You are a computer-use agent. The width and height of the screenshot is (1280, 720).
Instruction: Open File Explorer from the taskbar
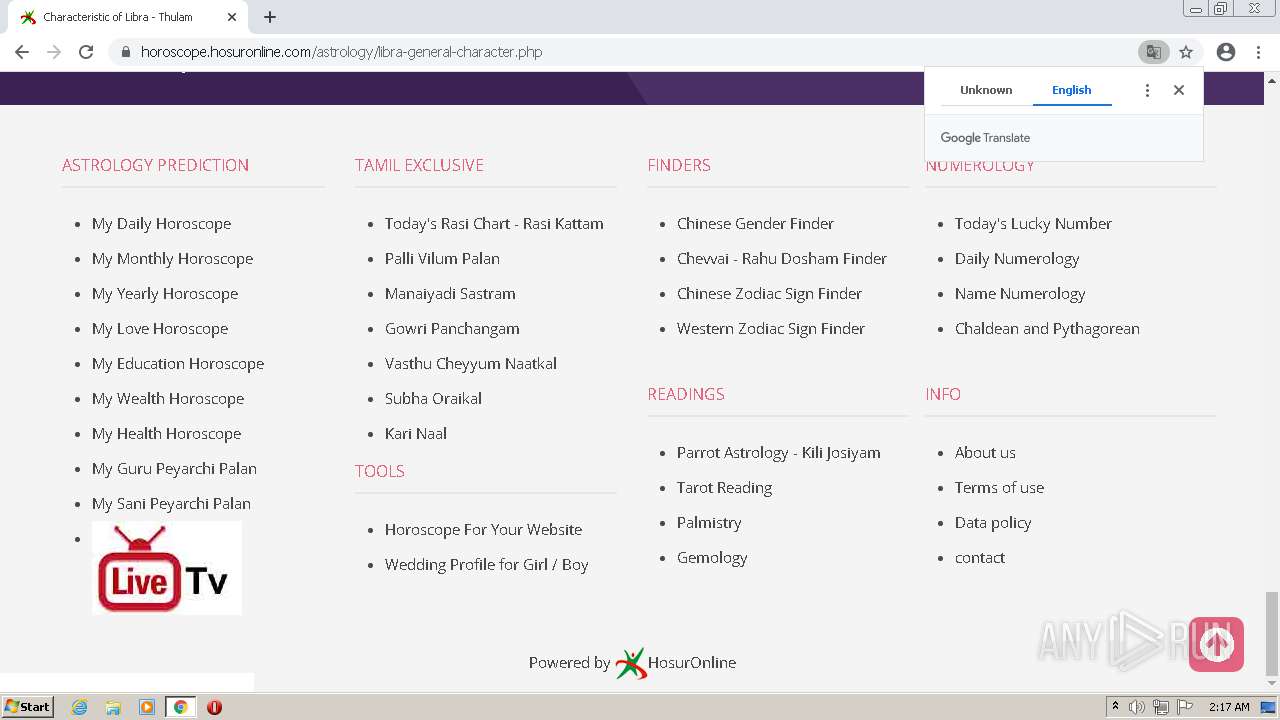pos(113,707)
